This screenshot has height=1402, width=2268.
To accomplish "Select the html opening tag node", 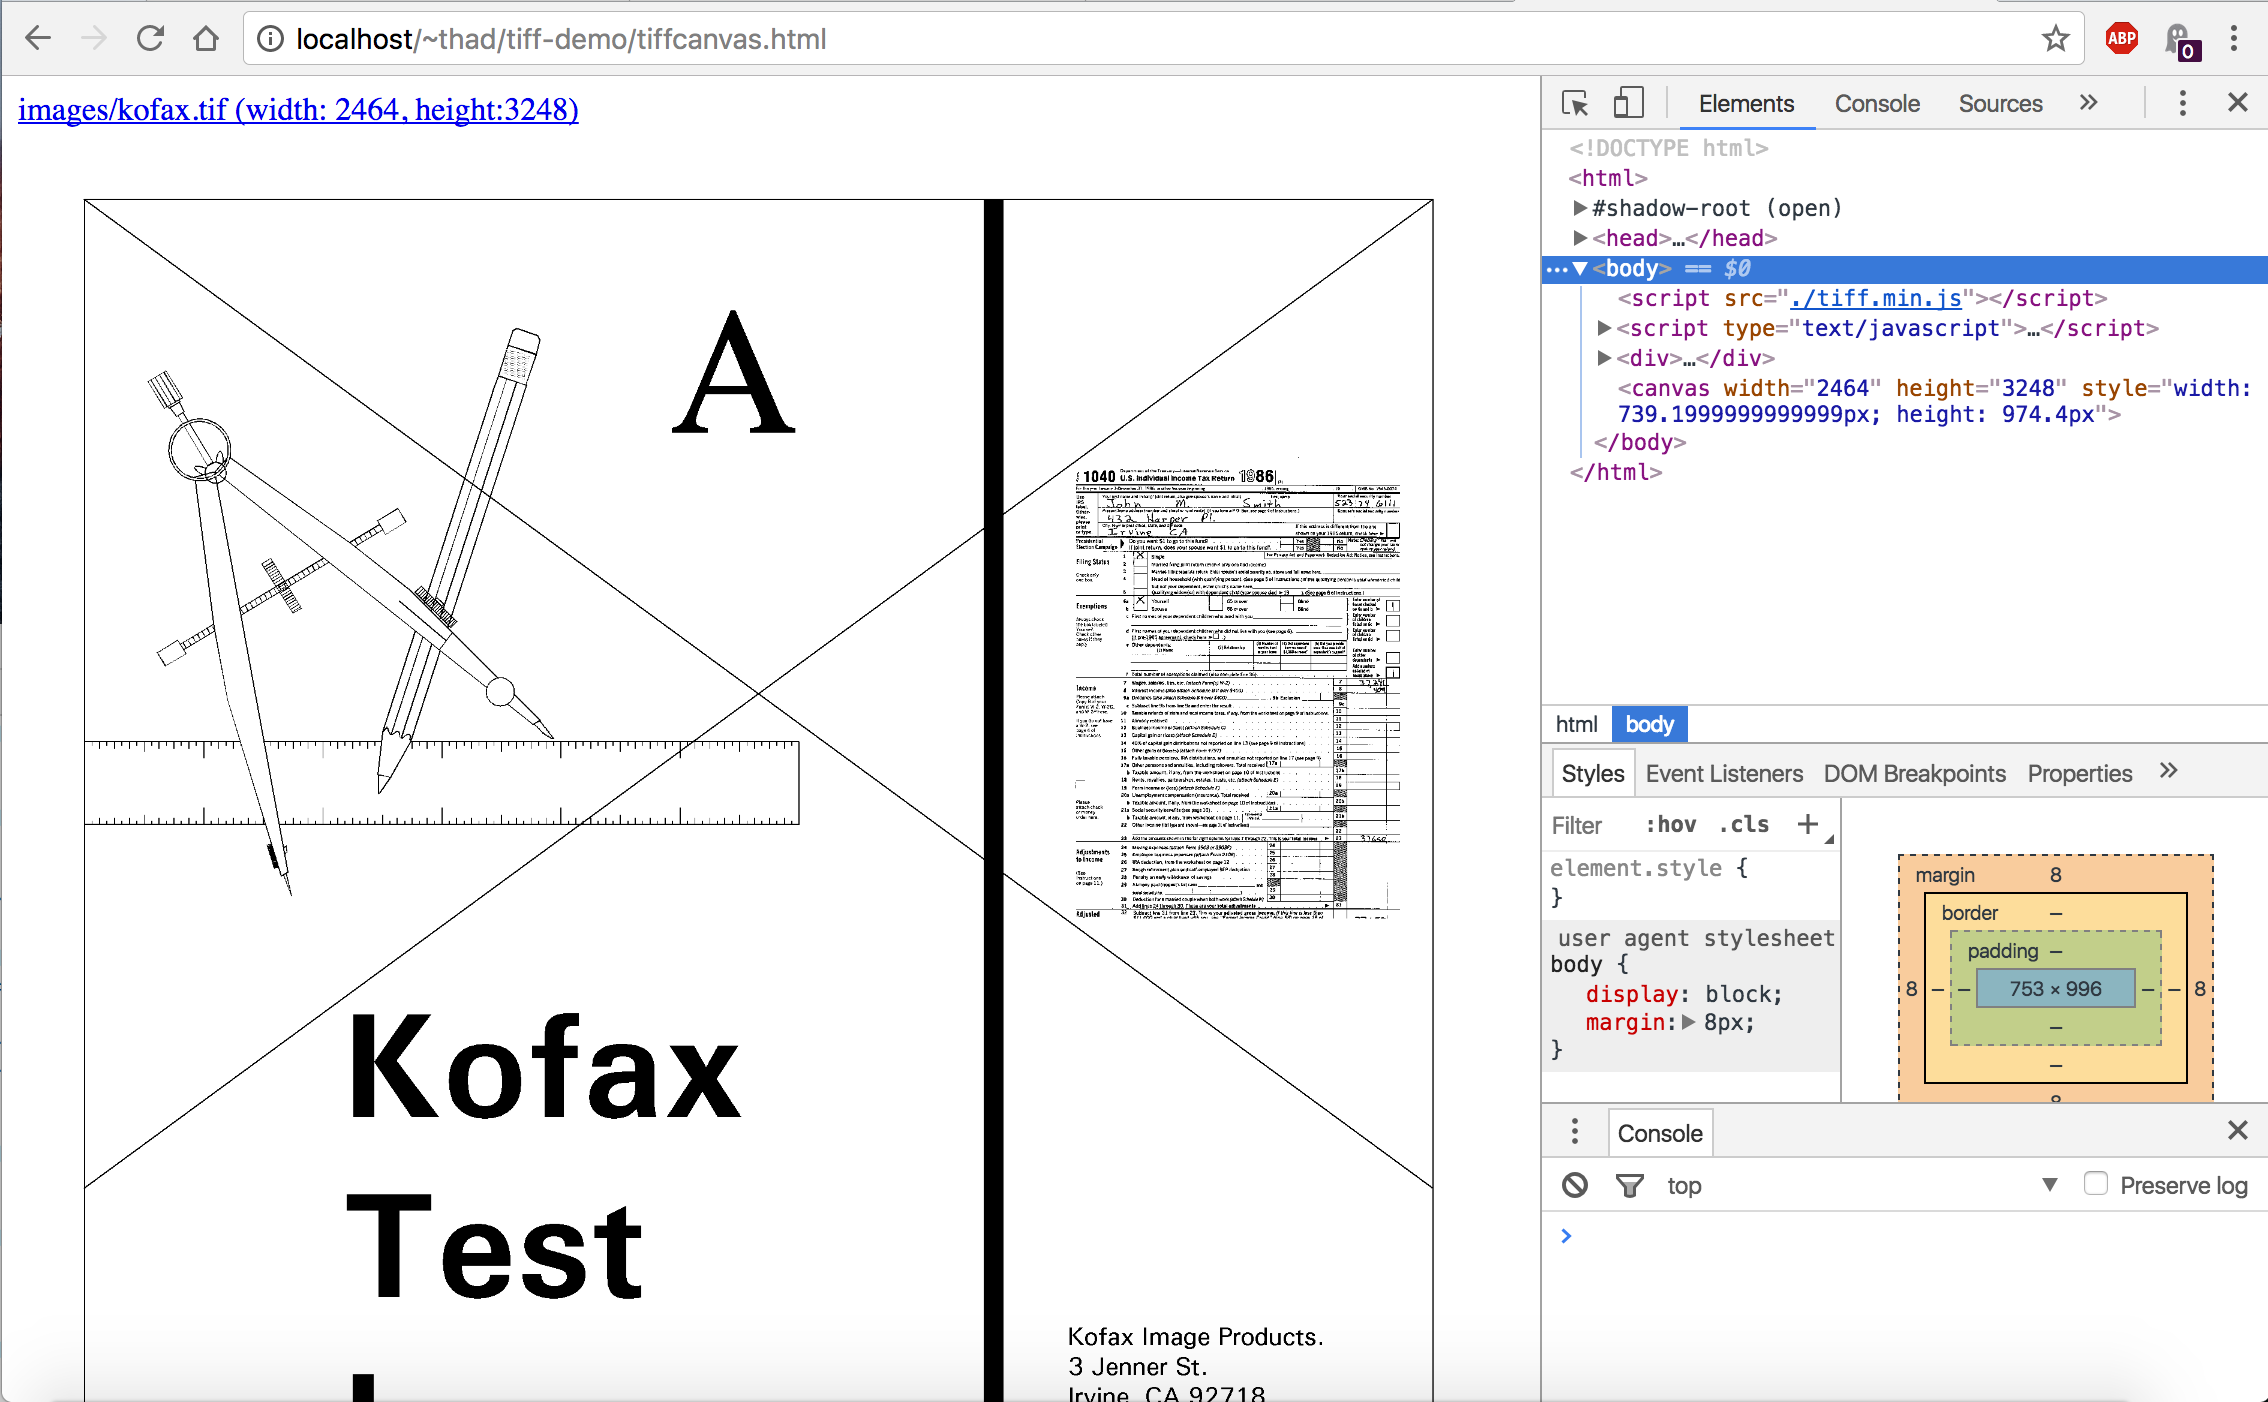I will (x=1608, y=178).
